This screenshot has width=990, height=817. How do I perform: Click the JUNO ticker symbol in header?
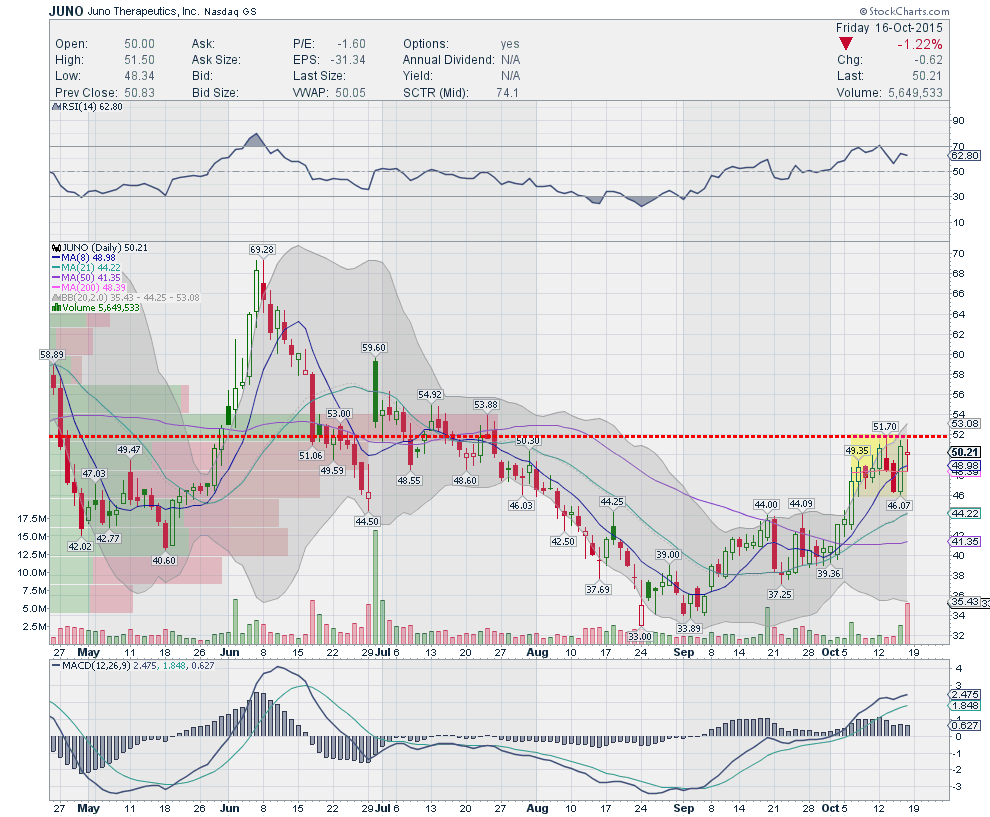(66, 11)
